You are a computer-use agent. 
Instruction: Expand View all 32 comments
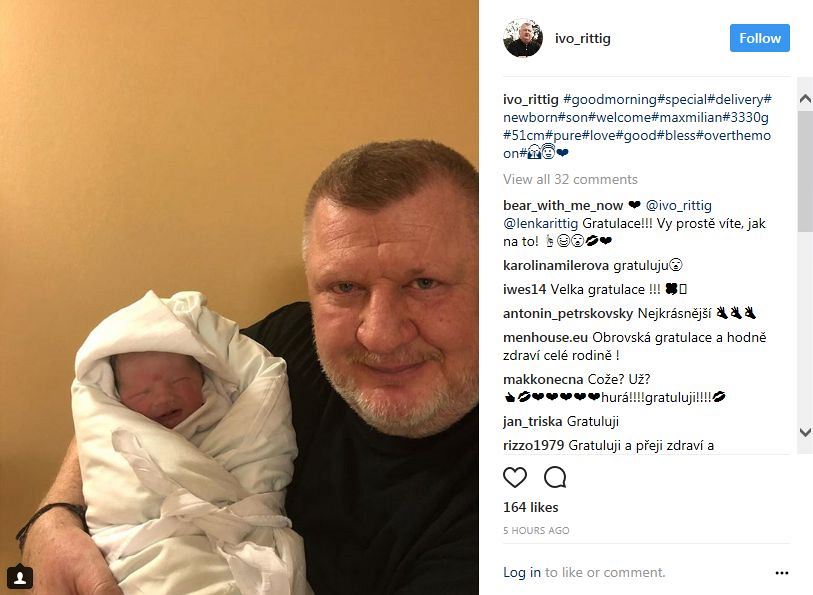pos(570,180)
